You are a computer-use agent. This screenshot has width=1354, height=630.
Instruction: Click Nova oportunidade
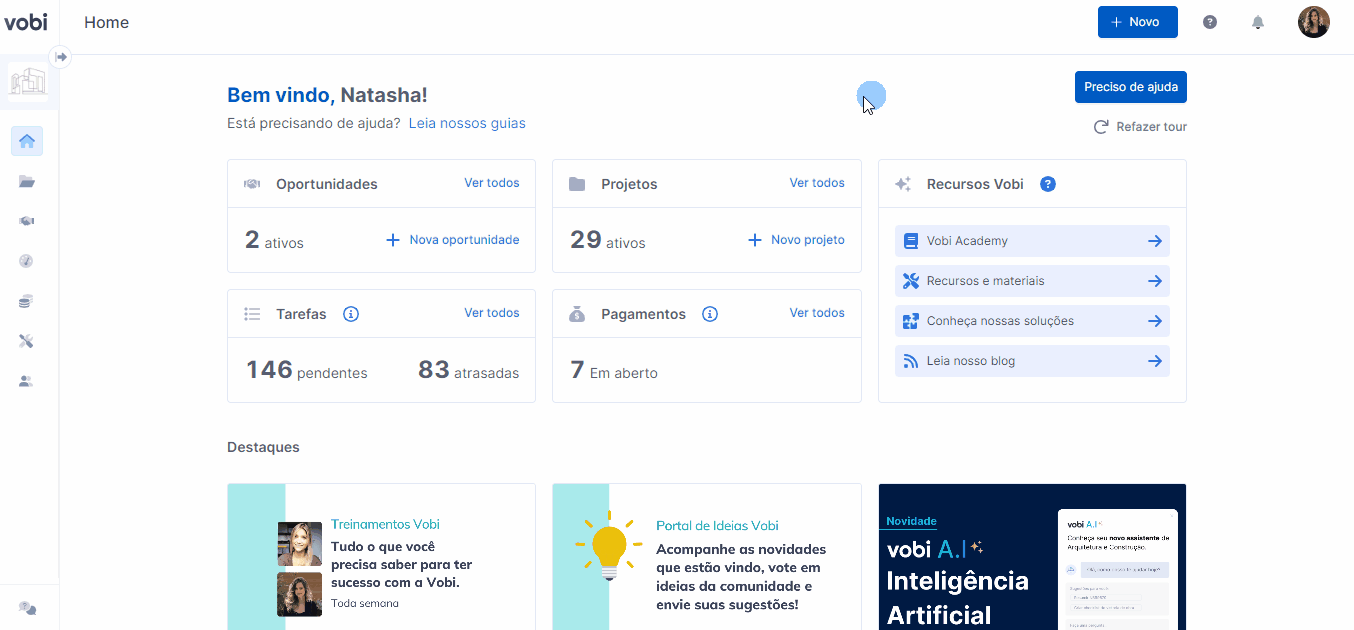pyautogui.click(x=453, y=240)
